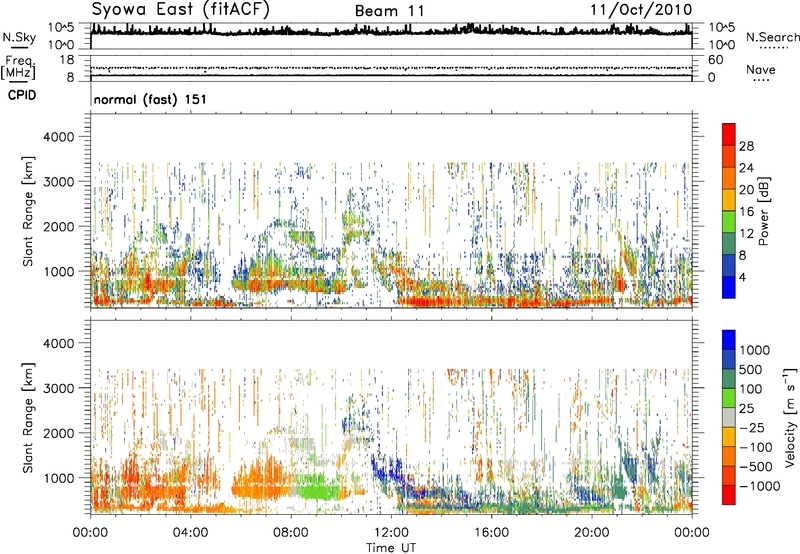The height and width of the screenshot is (554, 800).
Task: Click the '16' power color bar label
Action: (x=746, y=212)
